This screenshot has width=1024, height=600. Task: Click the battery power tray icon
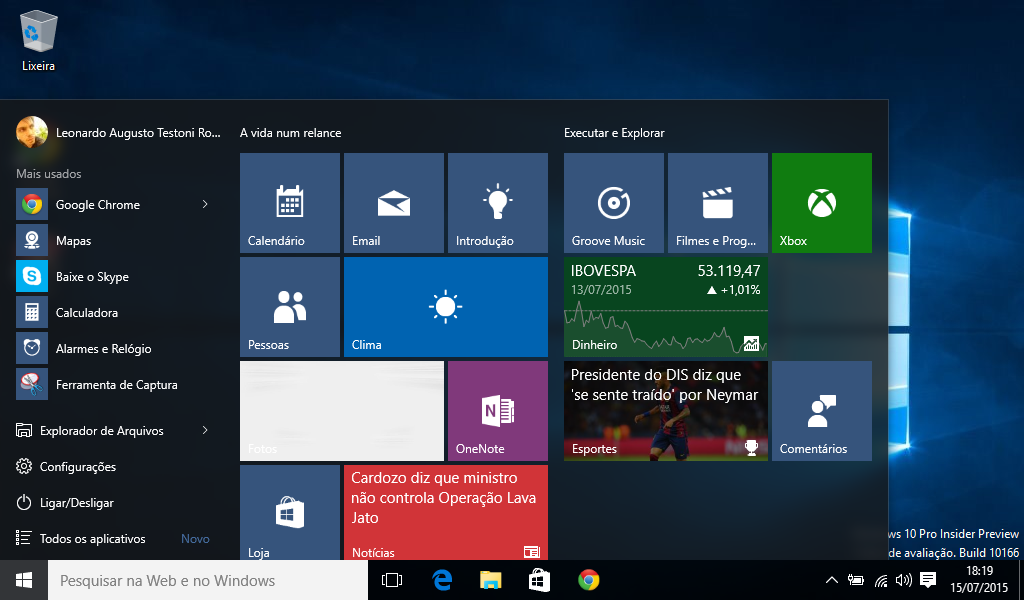click(856, 580)
